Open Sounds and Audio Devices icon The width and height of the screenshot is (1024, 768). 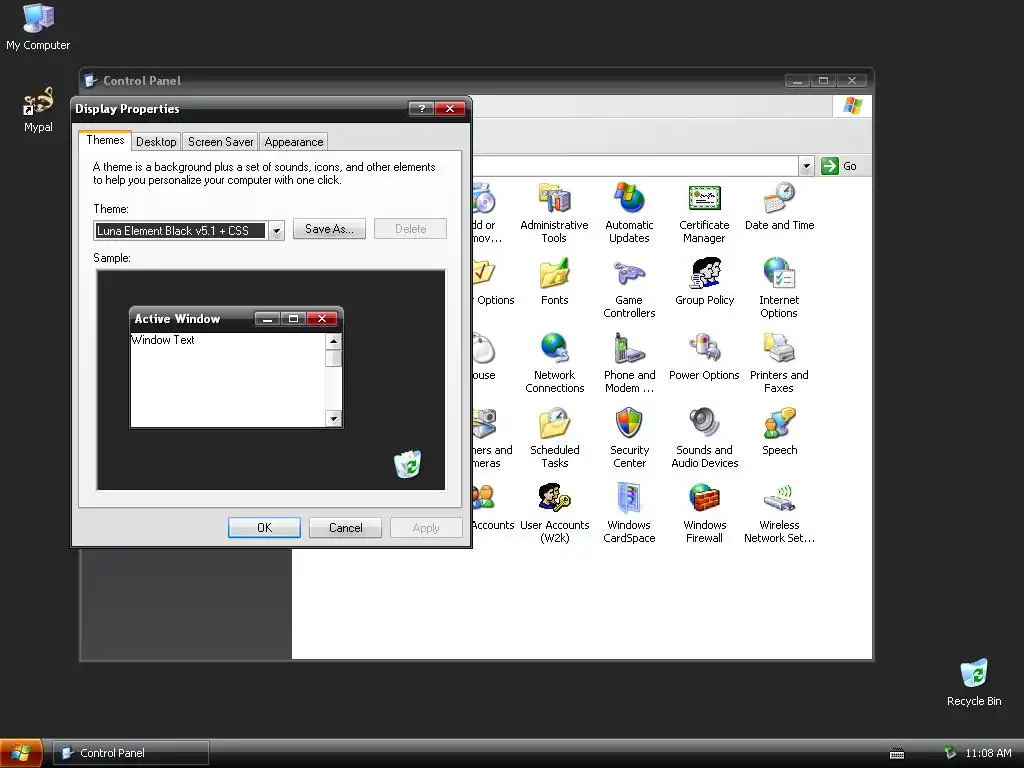[x=704, y=438]
